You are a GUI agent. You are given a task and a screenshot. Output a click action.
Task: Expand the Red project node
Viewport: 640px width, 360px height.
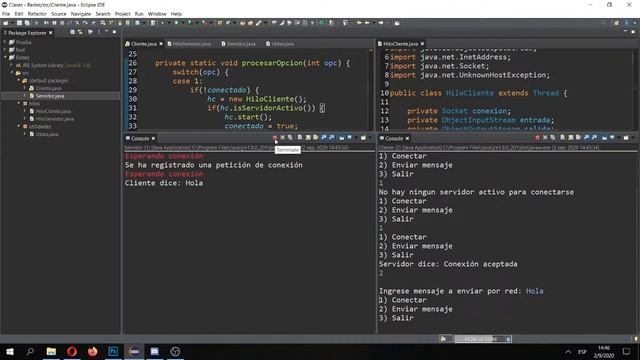click(x=5, y=50)
